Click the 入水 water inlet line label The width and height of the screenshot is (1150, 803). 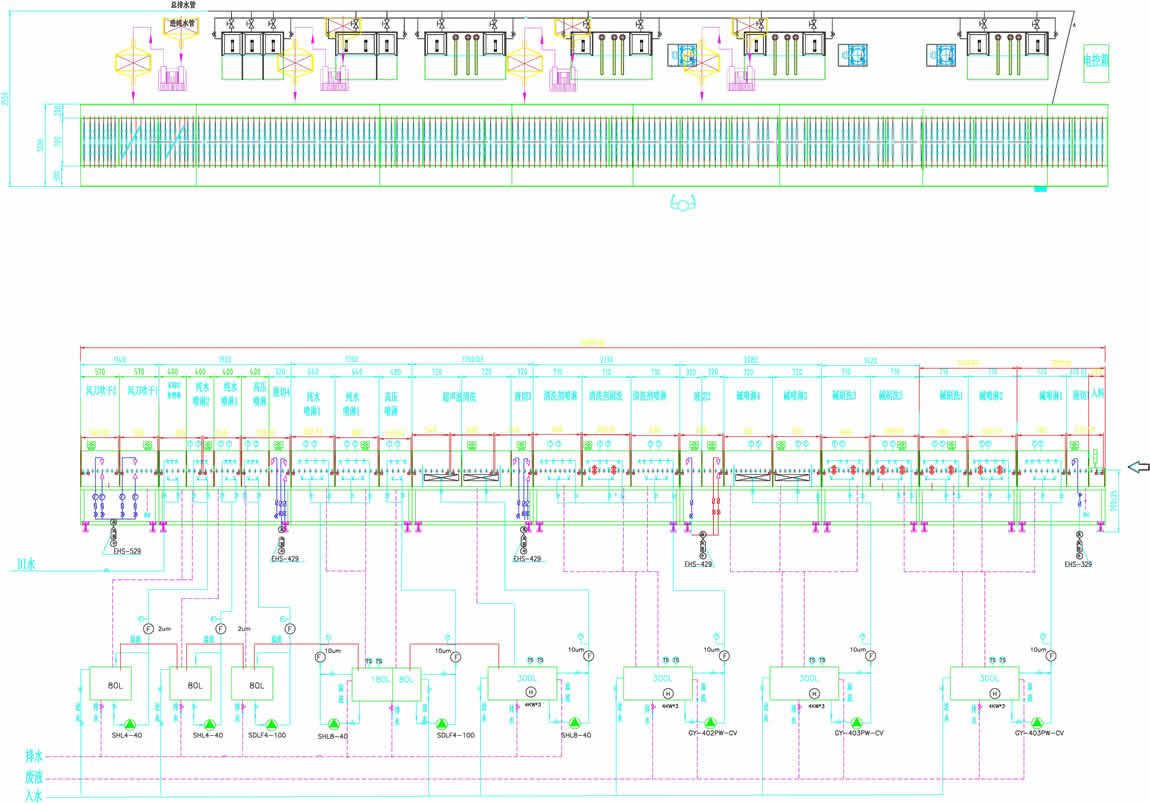click(36, 795)
